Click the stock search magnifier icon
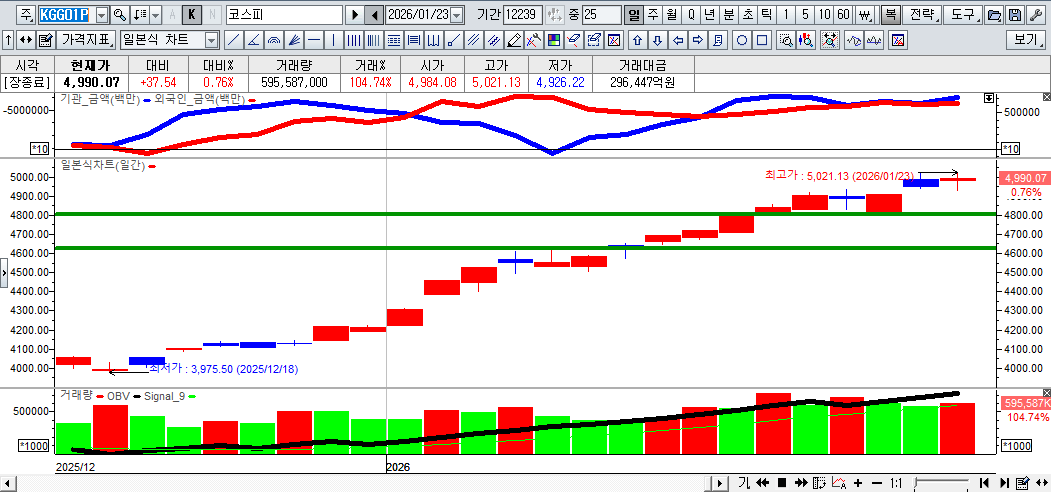The image size is (1051, 492). 120,15
